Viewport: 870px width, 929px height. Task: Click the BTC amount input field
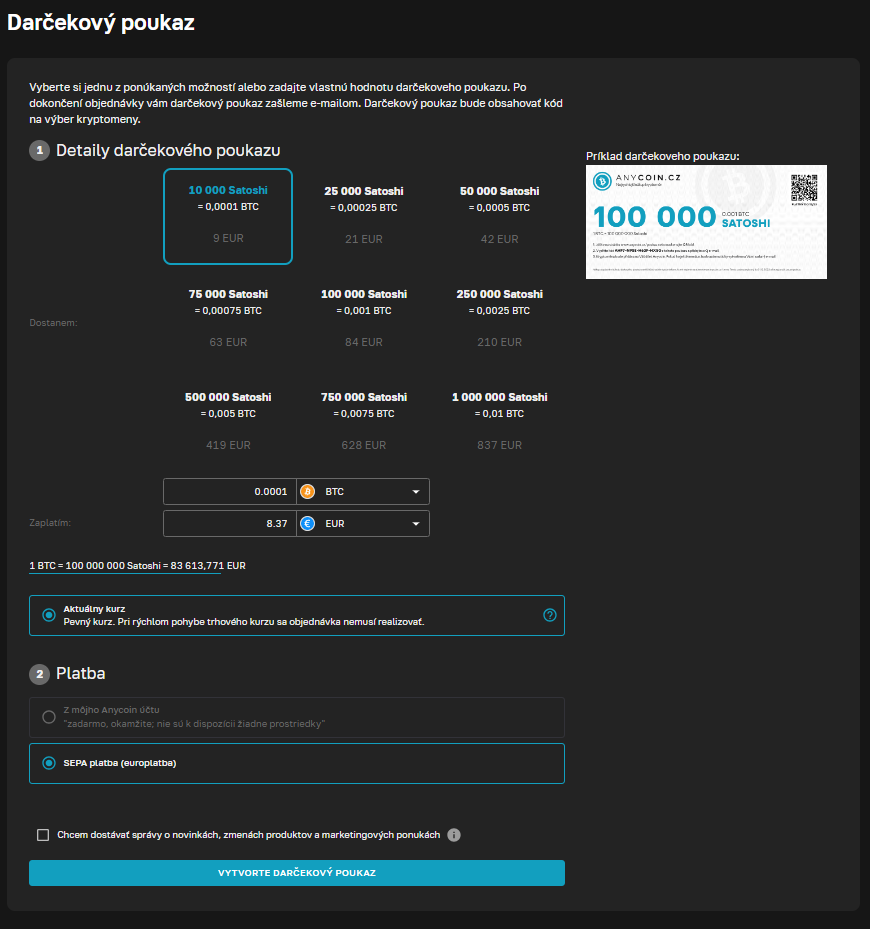point(229,491)
